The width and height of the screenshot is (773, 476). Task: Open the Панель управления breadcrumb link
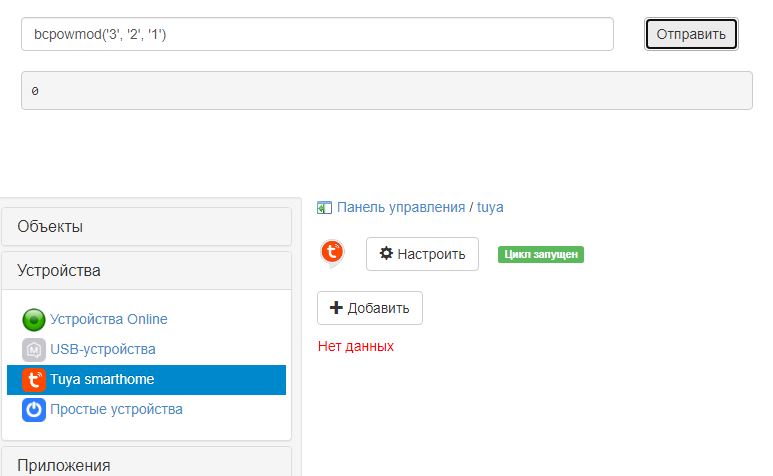(x=400, y=208)
